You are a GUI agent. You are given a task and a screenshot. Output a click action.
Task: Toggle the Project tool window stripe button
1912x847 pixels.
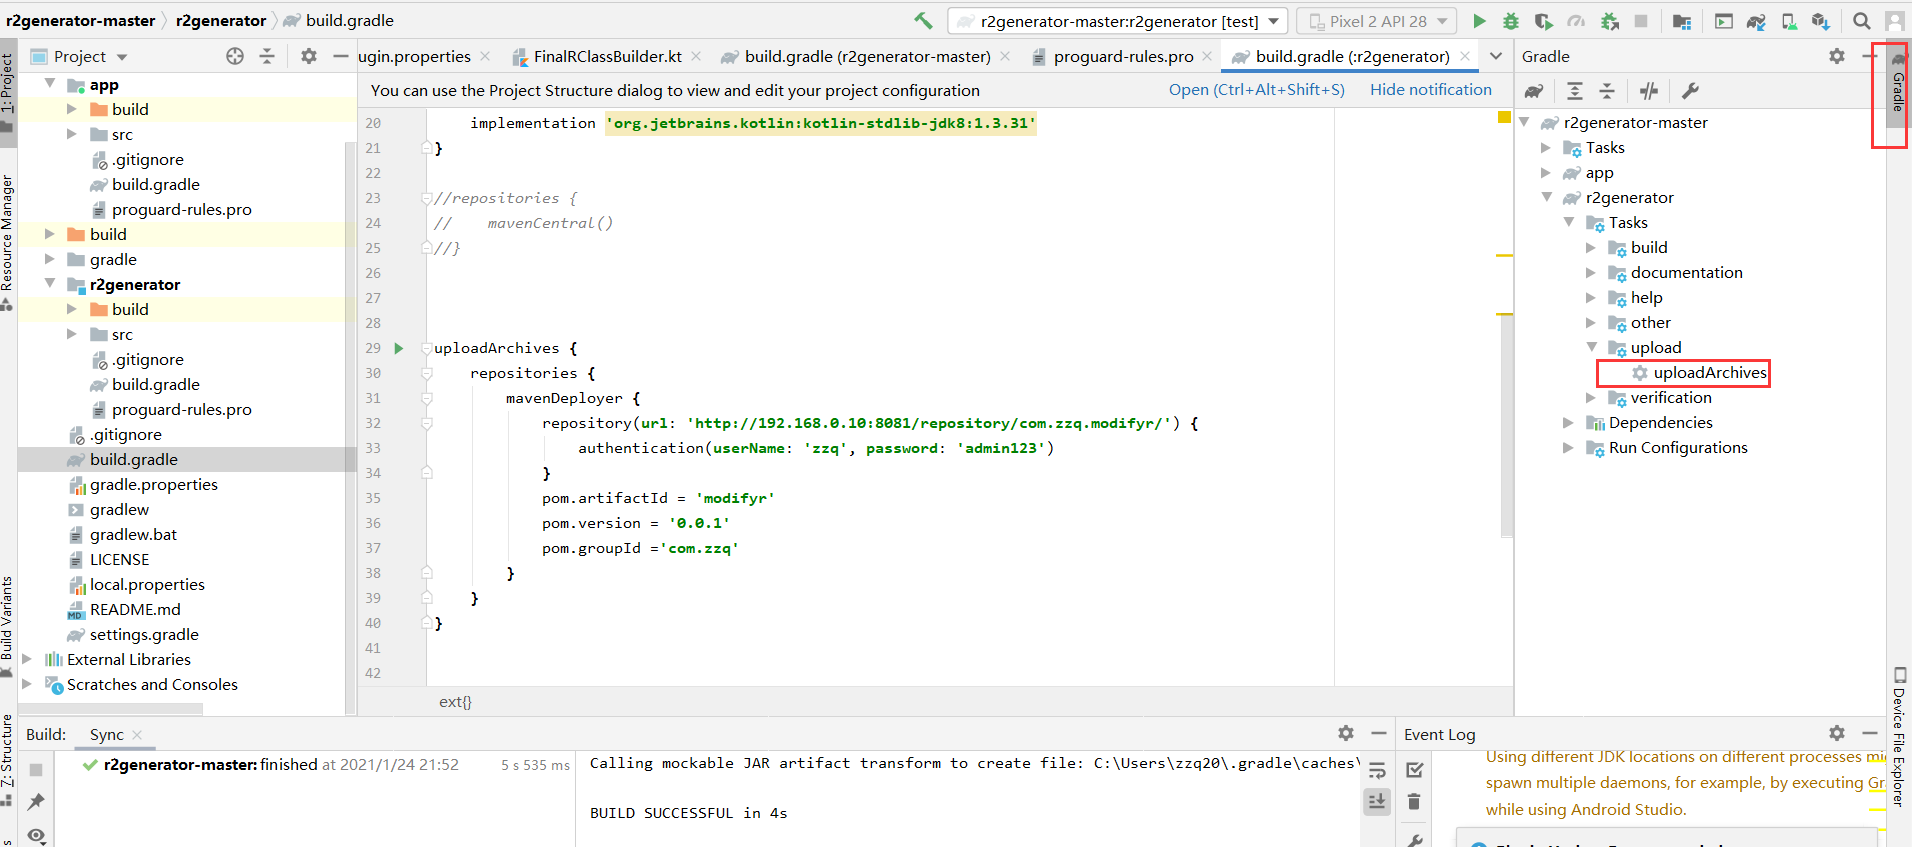point(7,91)
